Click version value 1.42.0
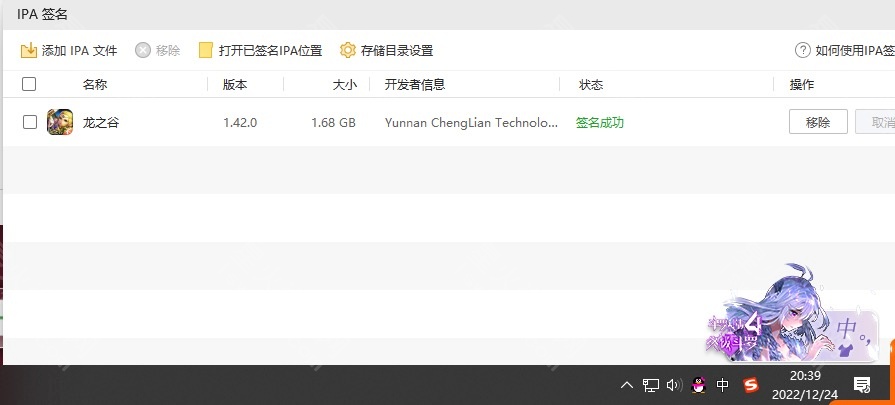Image resolution: width=895 pixels, height=405 pixels. click(x=240, y=123)
